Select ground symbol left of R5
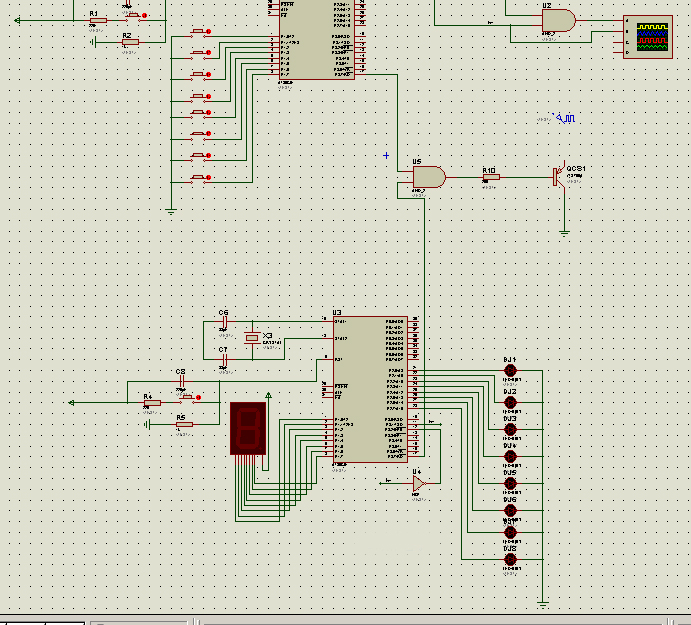This screenshot has height=625, width=691. 147,424
